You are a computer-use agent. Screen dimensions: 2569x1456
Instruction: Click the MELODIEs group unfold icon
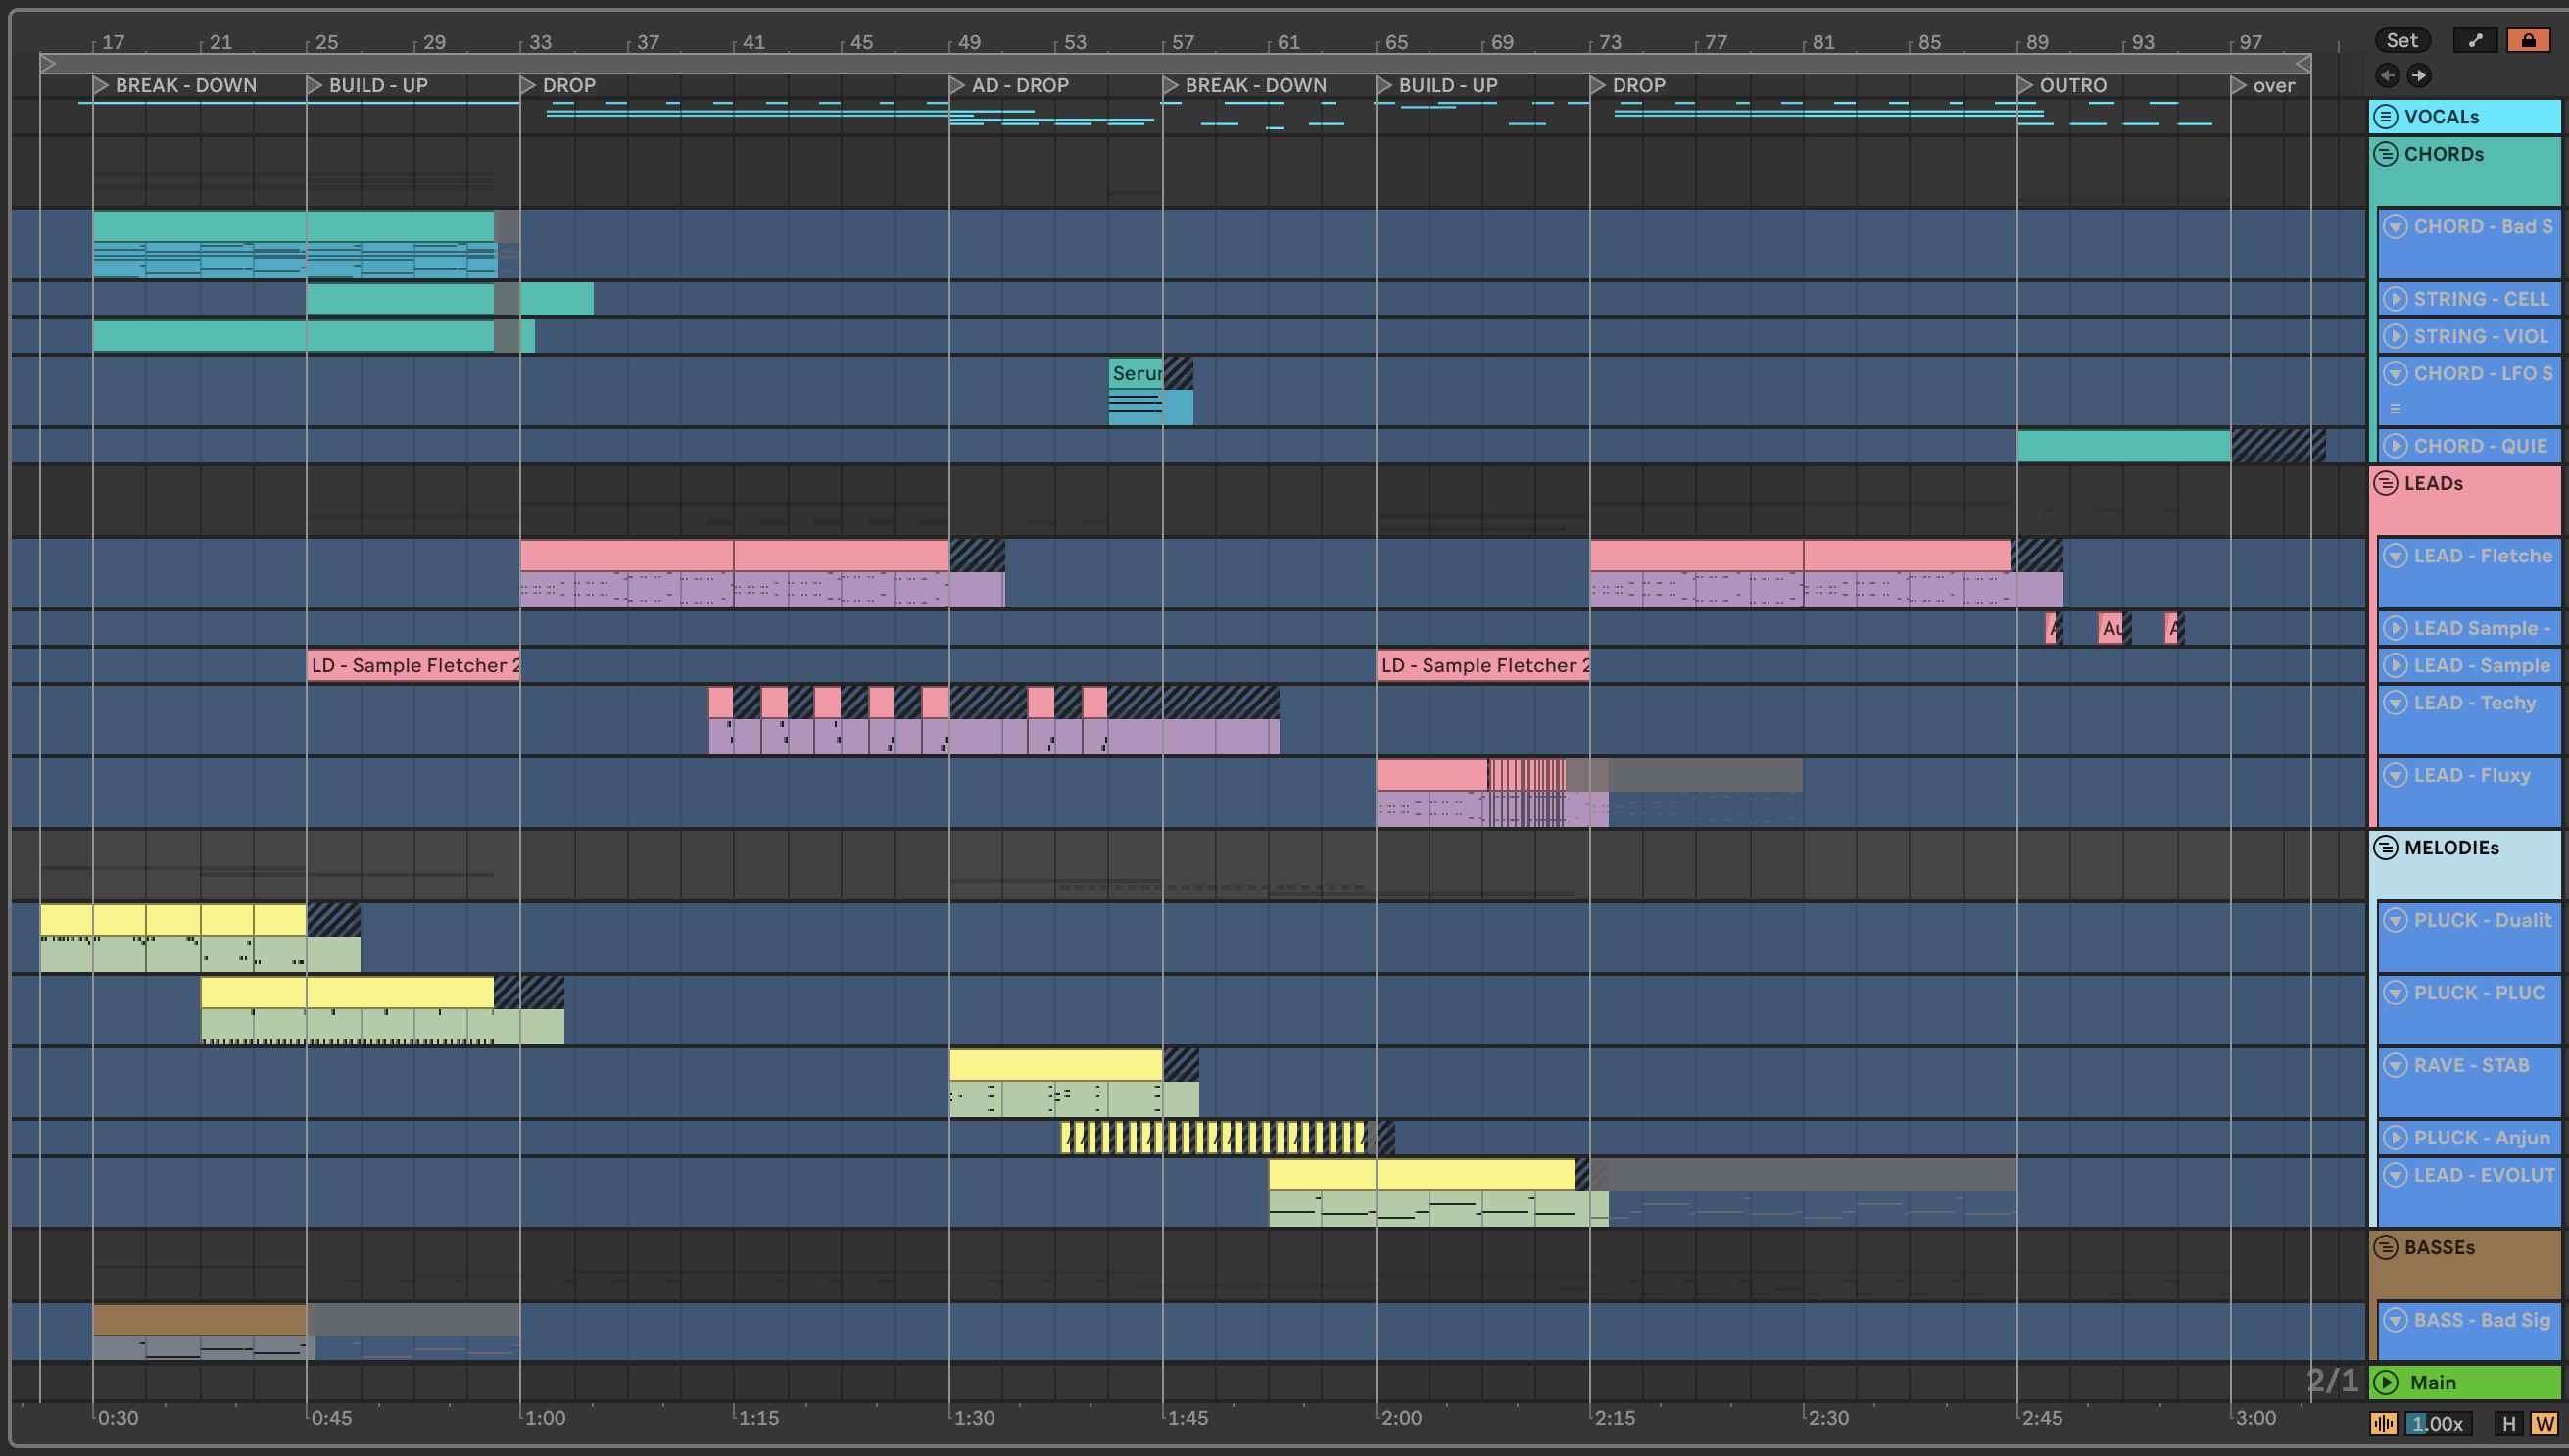(x=2386, y=848)
